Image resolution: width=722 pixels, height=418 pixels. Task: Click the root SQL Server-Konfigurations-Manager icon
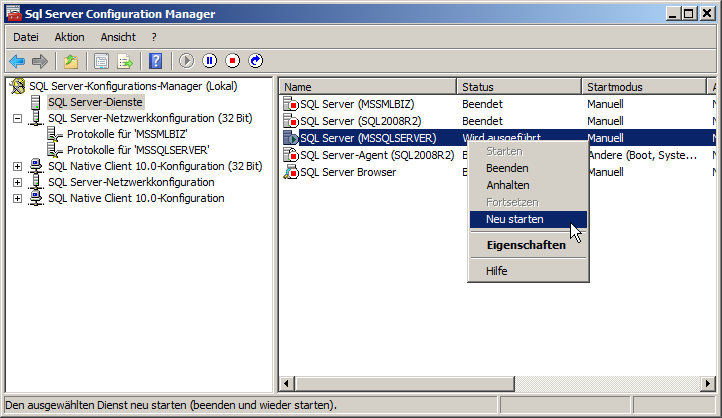[18, 86]
